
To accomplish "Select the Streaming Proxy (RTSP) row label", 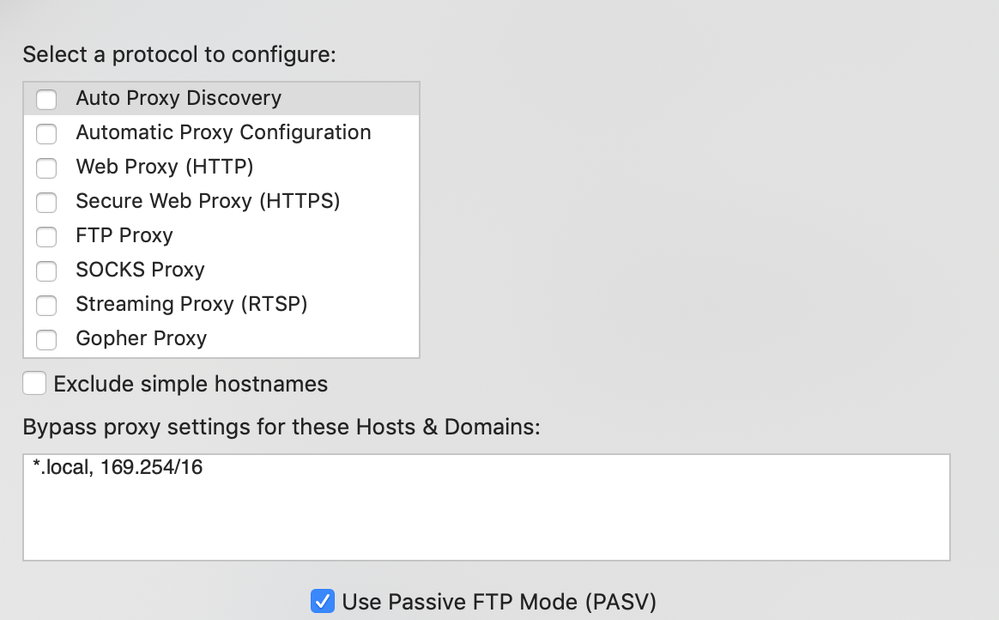I will click(191, 305).
